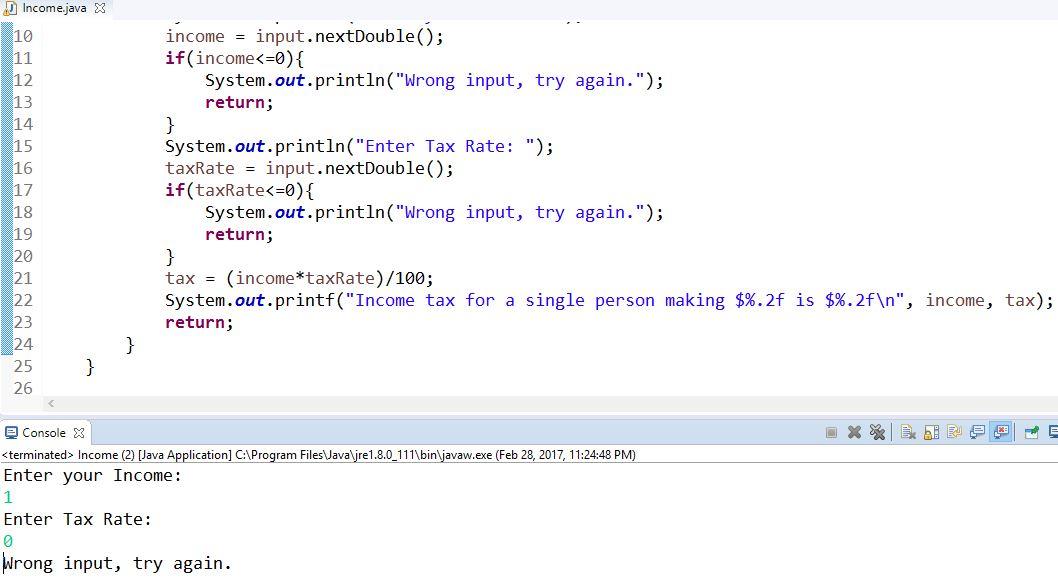The width and height of the screenshot is (1058, 578).
Task: Select the printf statement on line 22
Action: (x=600, y=300)
